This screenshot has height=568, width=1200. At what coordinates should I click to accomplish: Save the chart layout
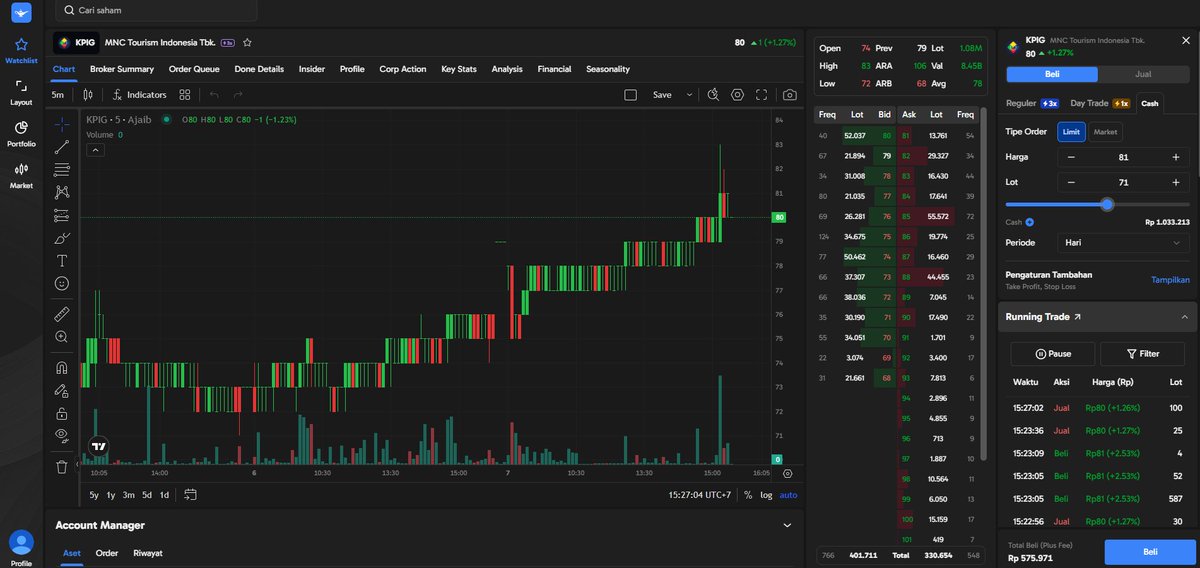(x=662, y=94)
